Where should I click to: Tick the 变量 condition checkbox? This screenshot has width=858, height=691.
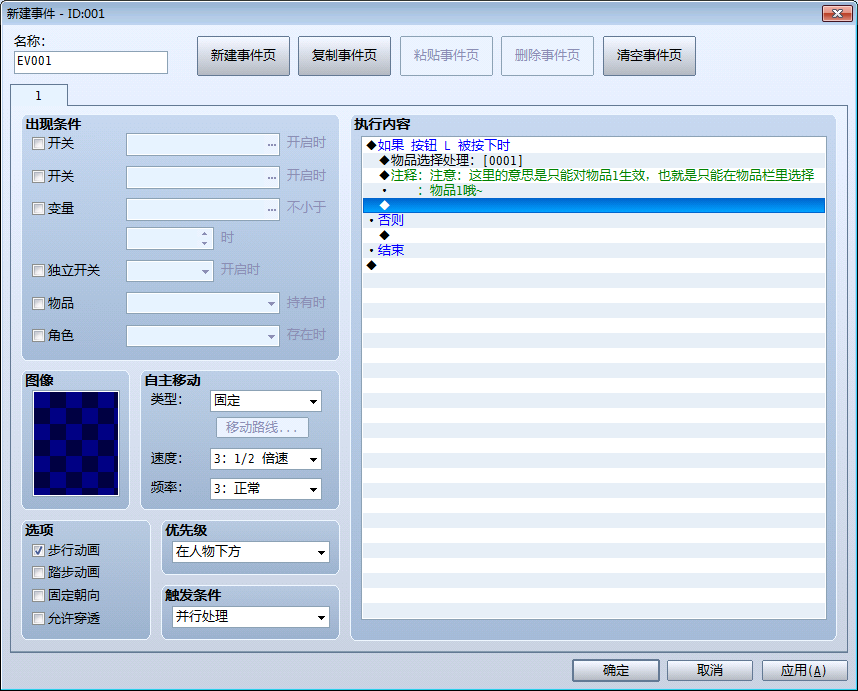38,208
